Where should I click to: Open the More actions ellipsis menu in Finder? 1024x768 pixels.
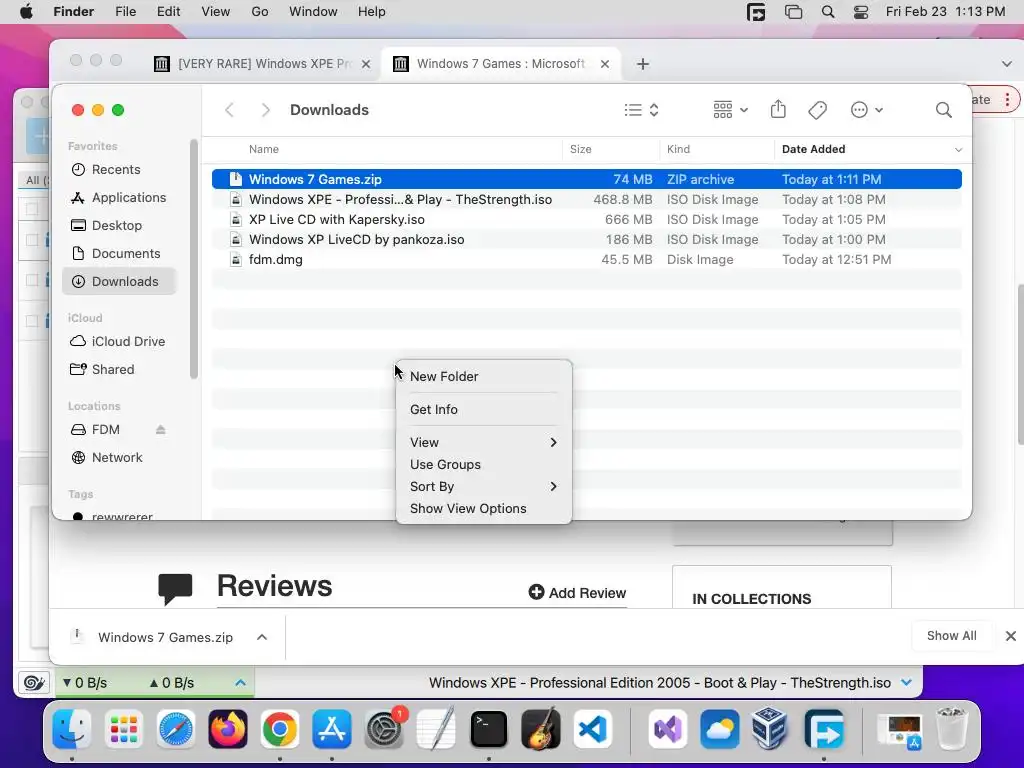point(867,110)
